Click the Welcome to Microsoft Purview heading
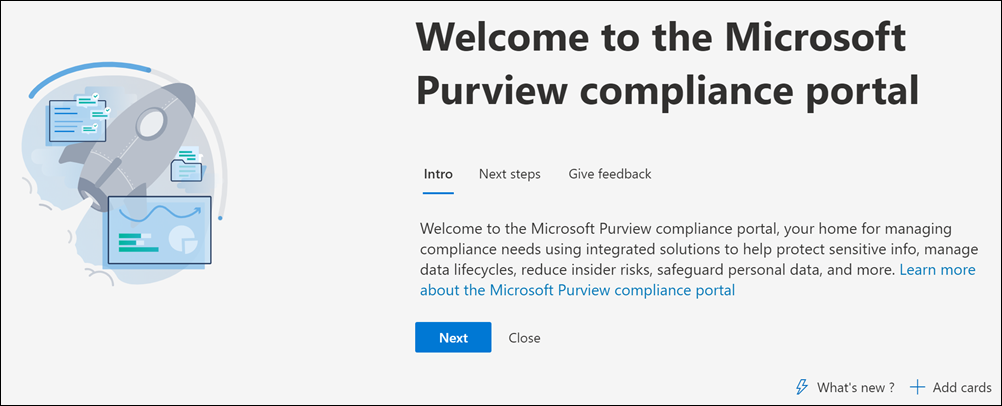This screenshot has height=406, width=1002. (667, 65)
